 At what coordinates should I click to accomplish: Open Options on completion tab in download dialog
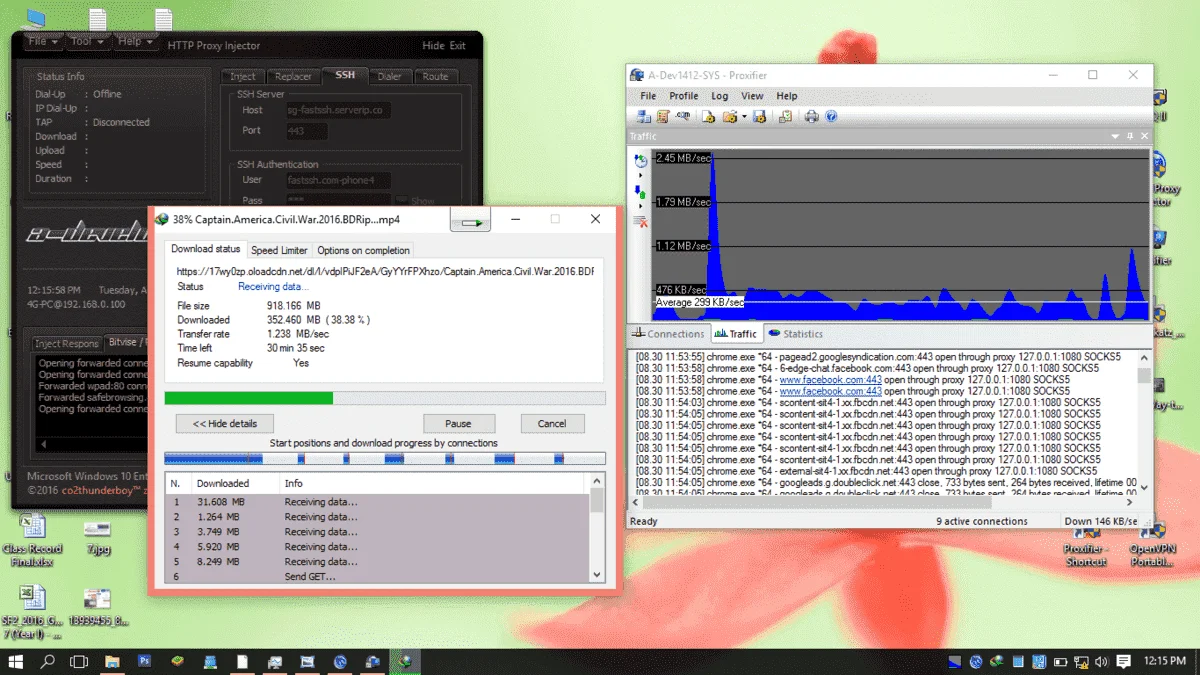coord(363,250)
